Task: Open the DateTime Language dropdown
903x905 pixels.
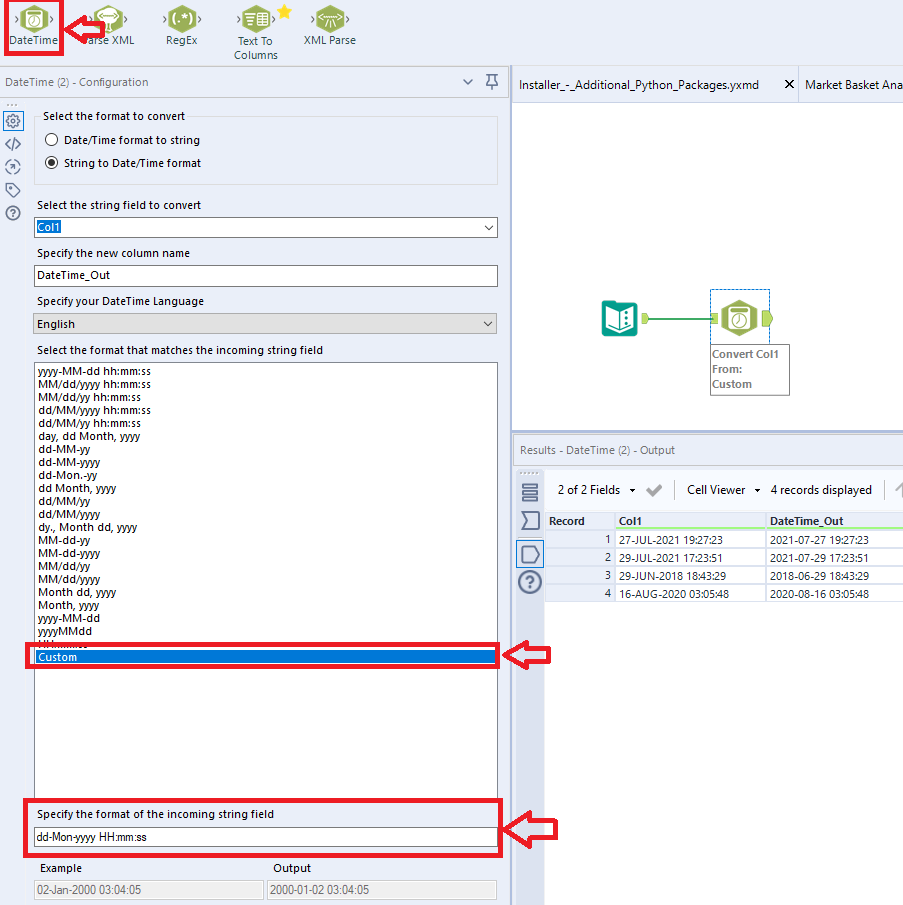Action: tap(487, 323)
